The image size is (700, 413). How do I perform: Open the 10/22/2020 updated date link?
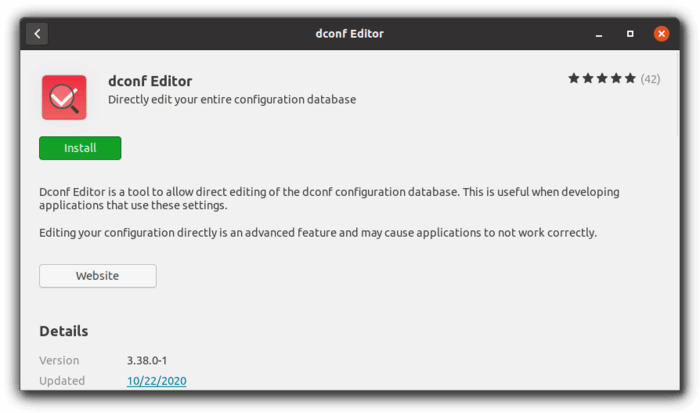point(157,381)
